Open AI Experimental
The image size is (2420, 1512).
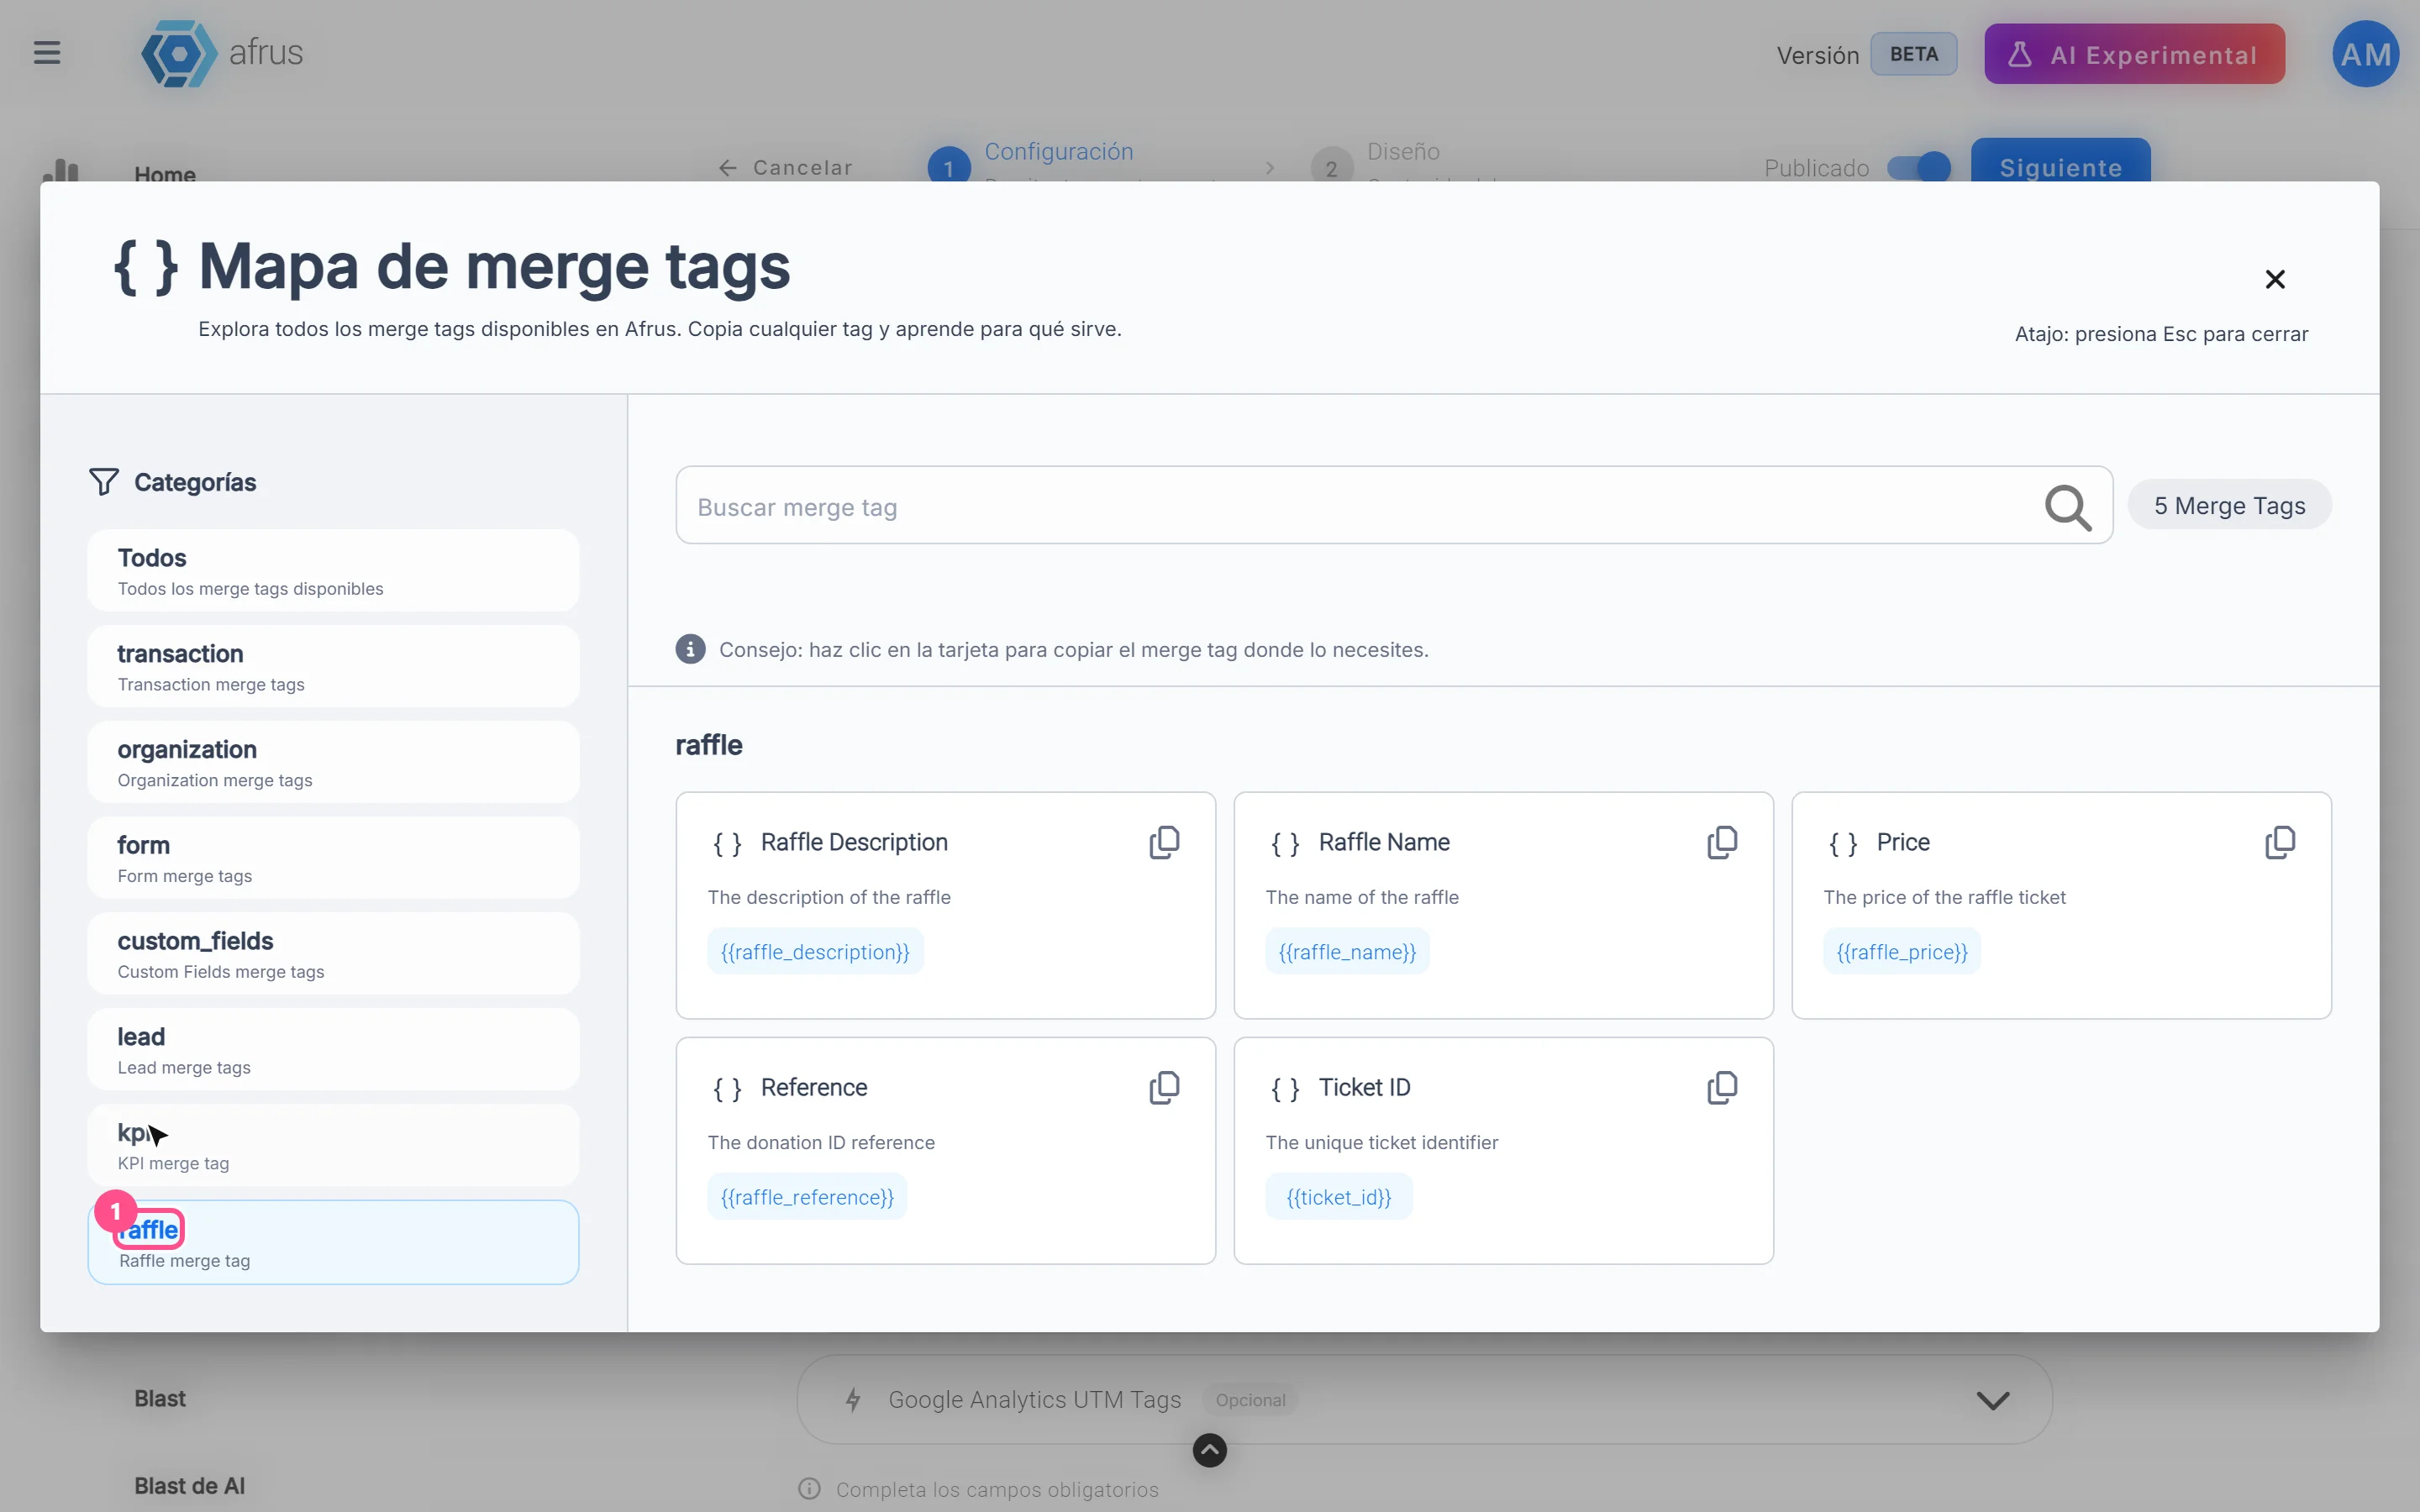pos(2134,54)
